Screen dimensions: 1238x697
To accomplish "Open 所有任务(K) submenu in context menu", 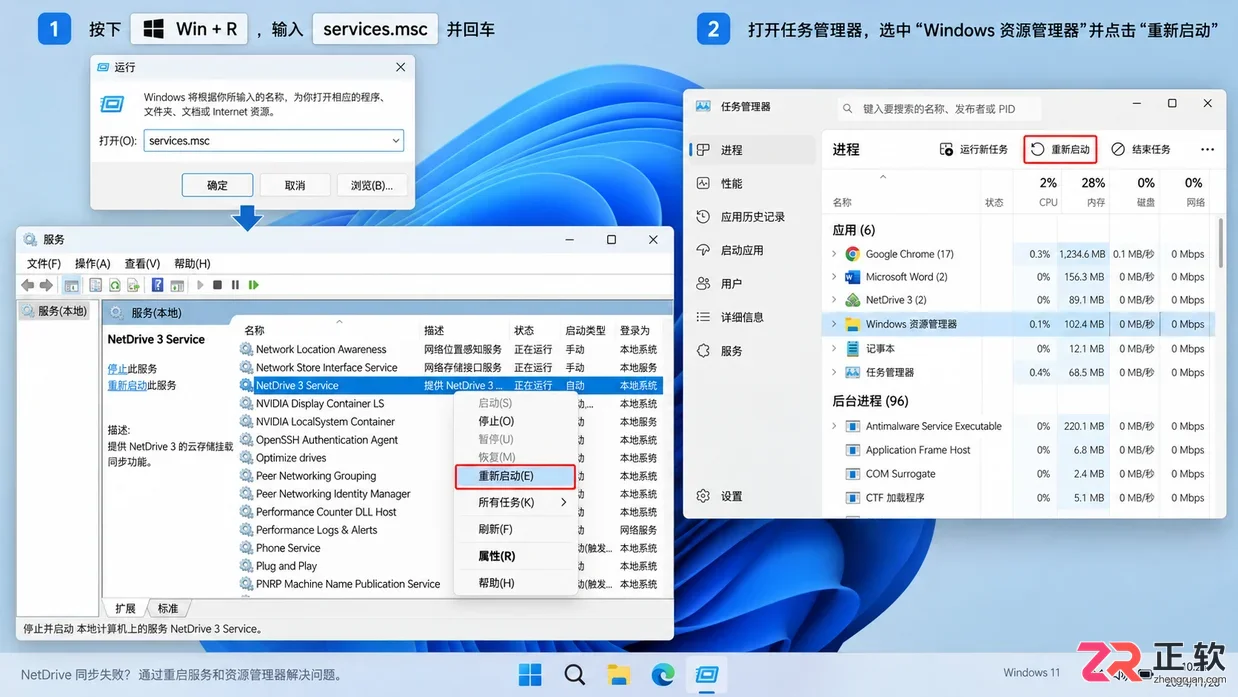I will pyautogui.click(x=515, y=502).
